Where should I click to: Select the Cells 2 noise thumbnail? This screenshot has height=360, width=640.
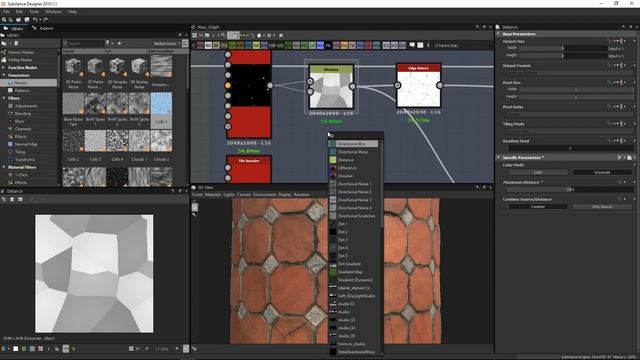tap(73, 141)
